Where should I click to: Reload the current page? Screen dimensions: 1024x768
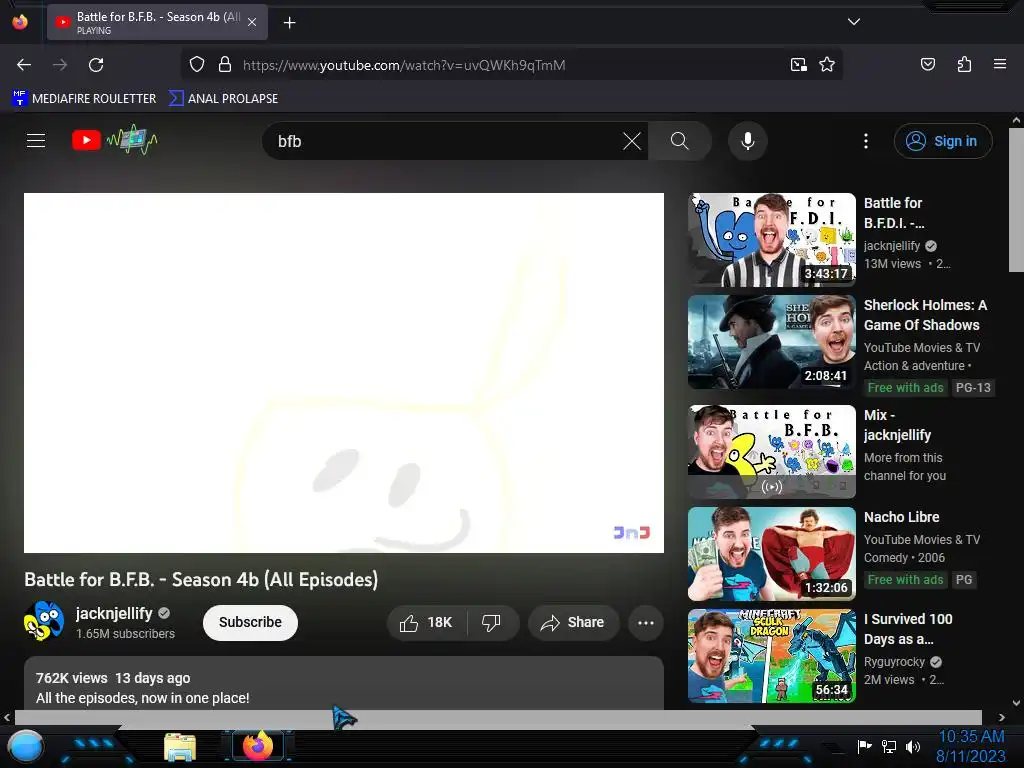(x=96, y=65)
